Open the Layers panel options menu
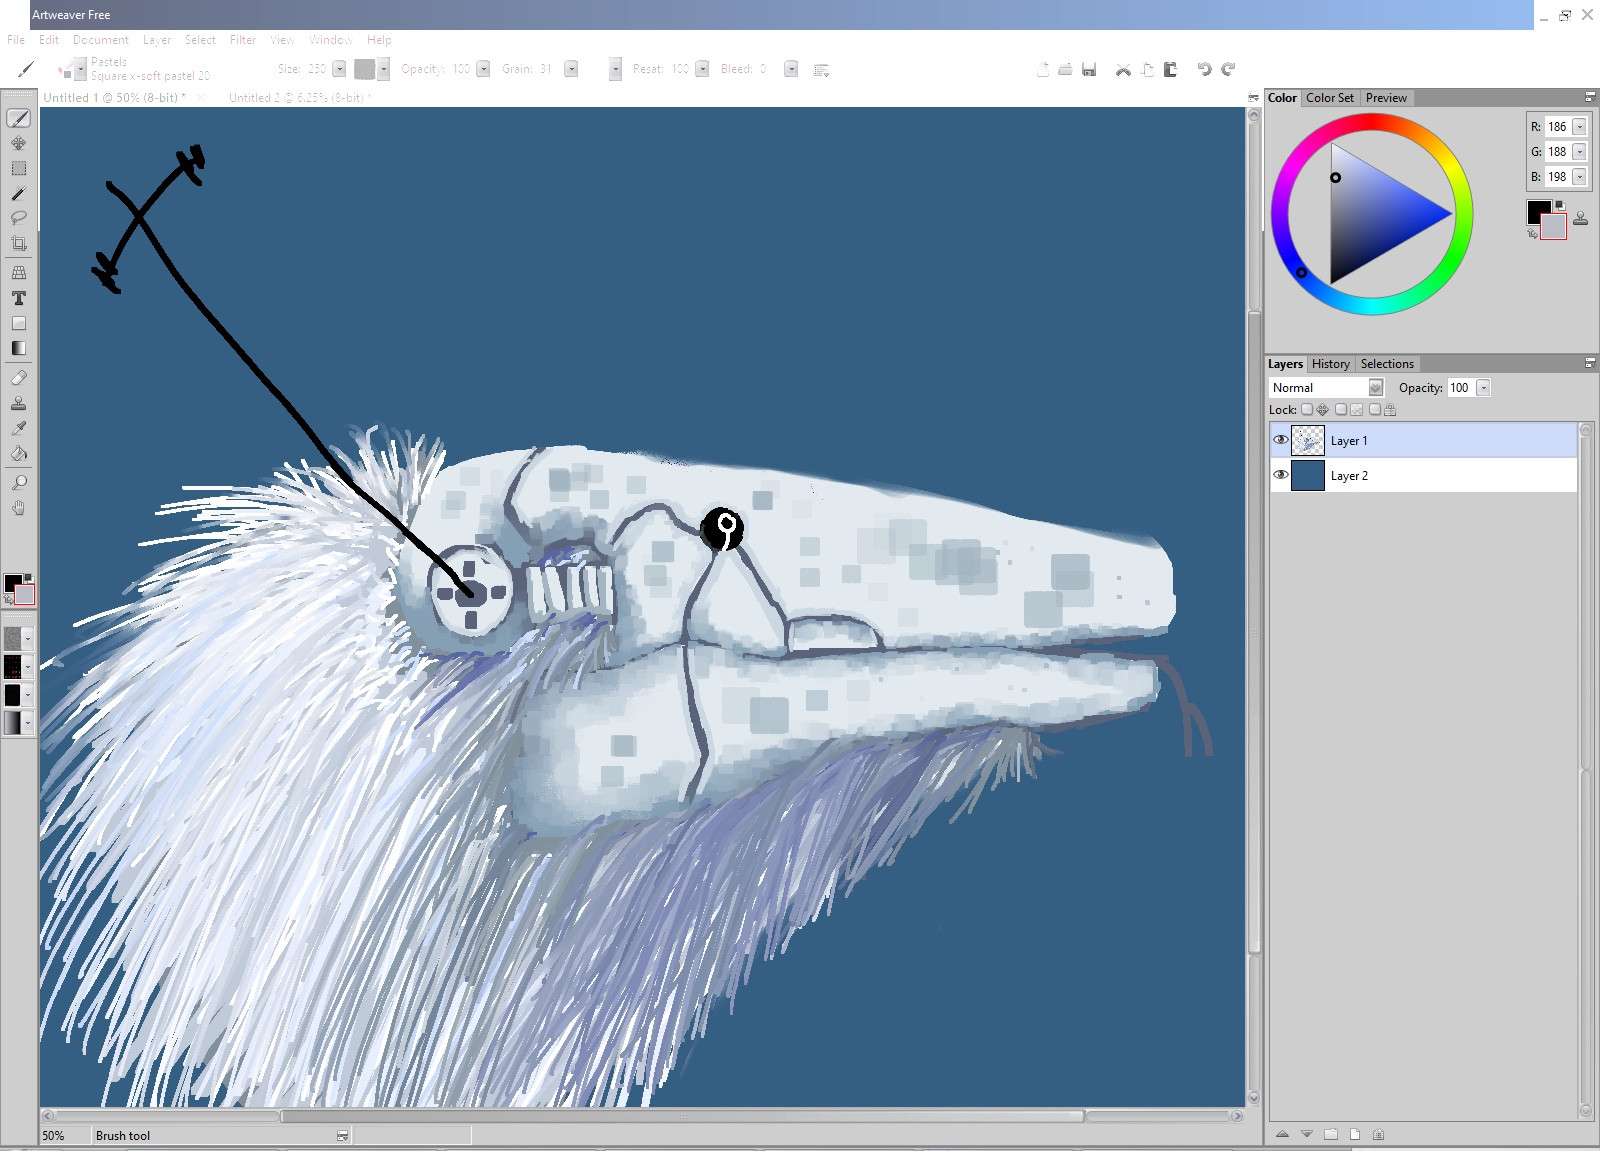1600x1151 pixels. click(x=1590, y=363)
